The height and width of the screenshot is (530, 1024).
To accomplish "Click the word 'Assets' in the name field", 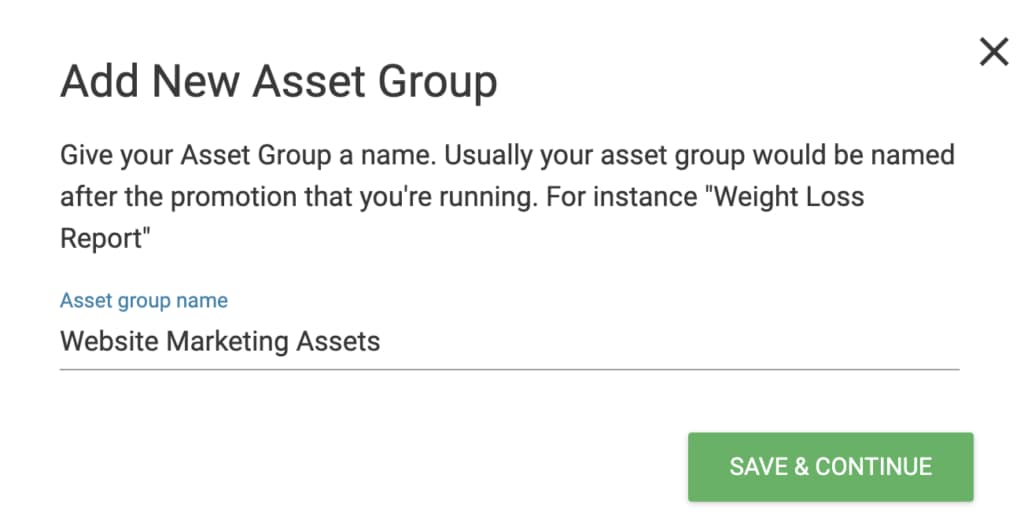I will coord(339,342).
